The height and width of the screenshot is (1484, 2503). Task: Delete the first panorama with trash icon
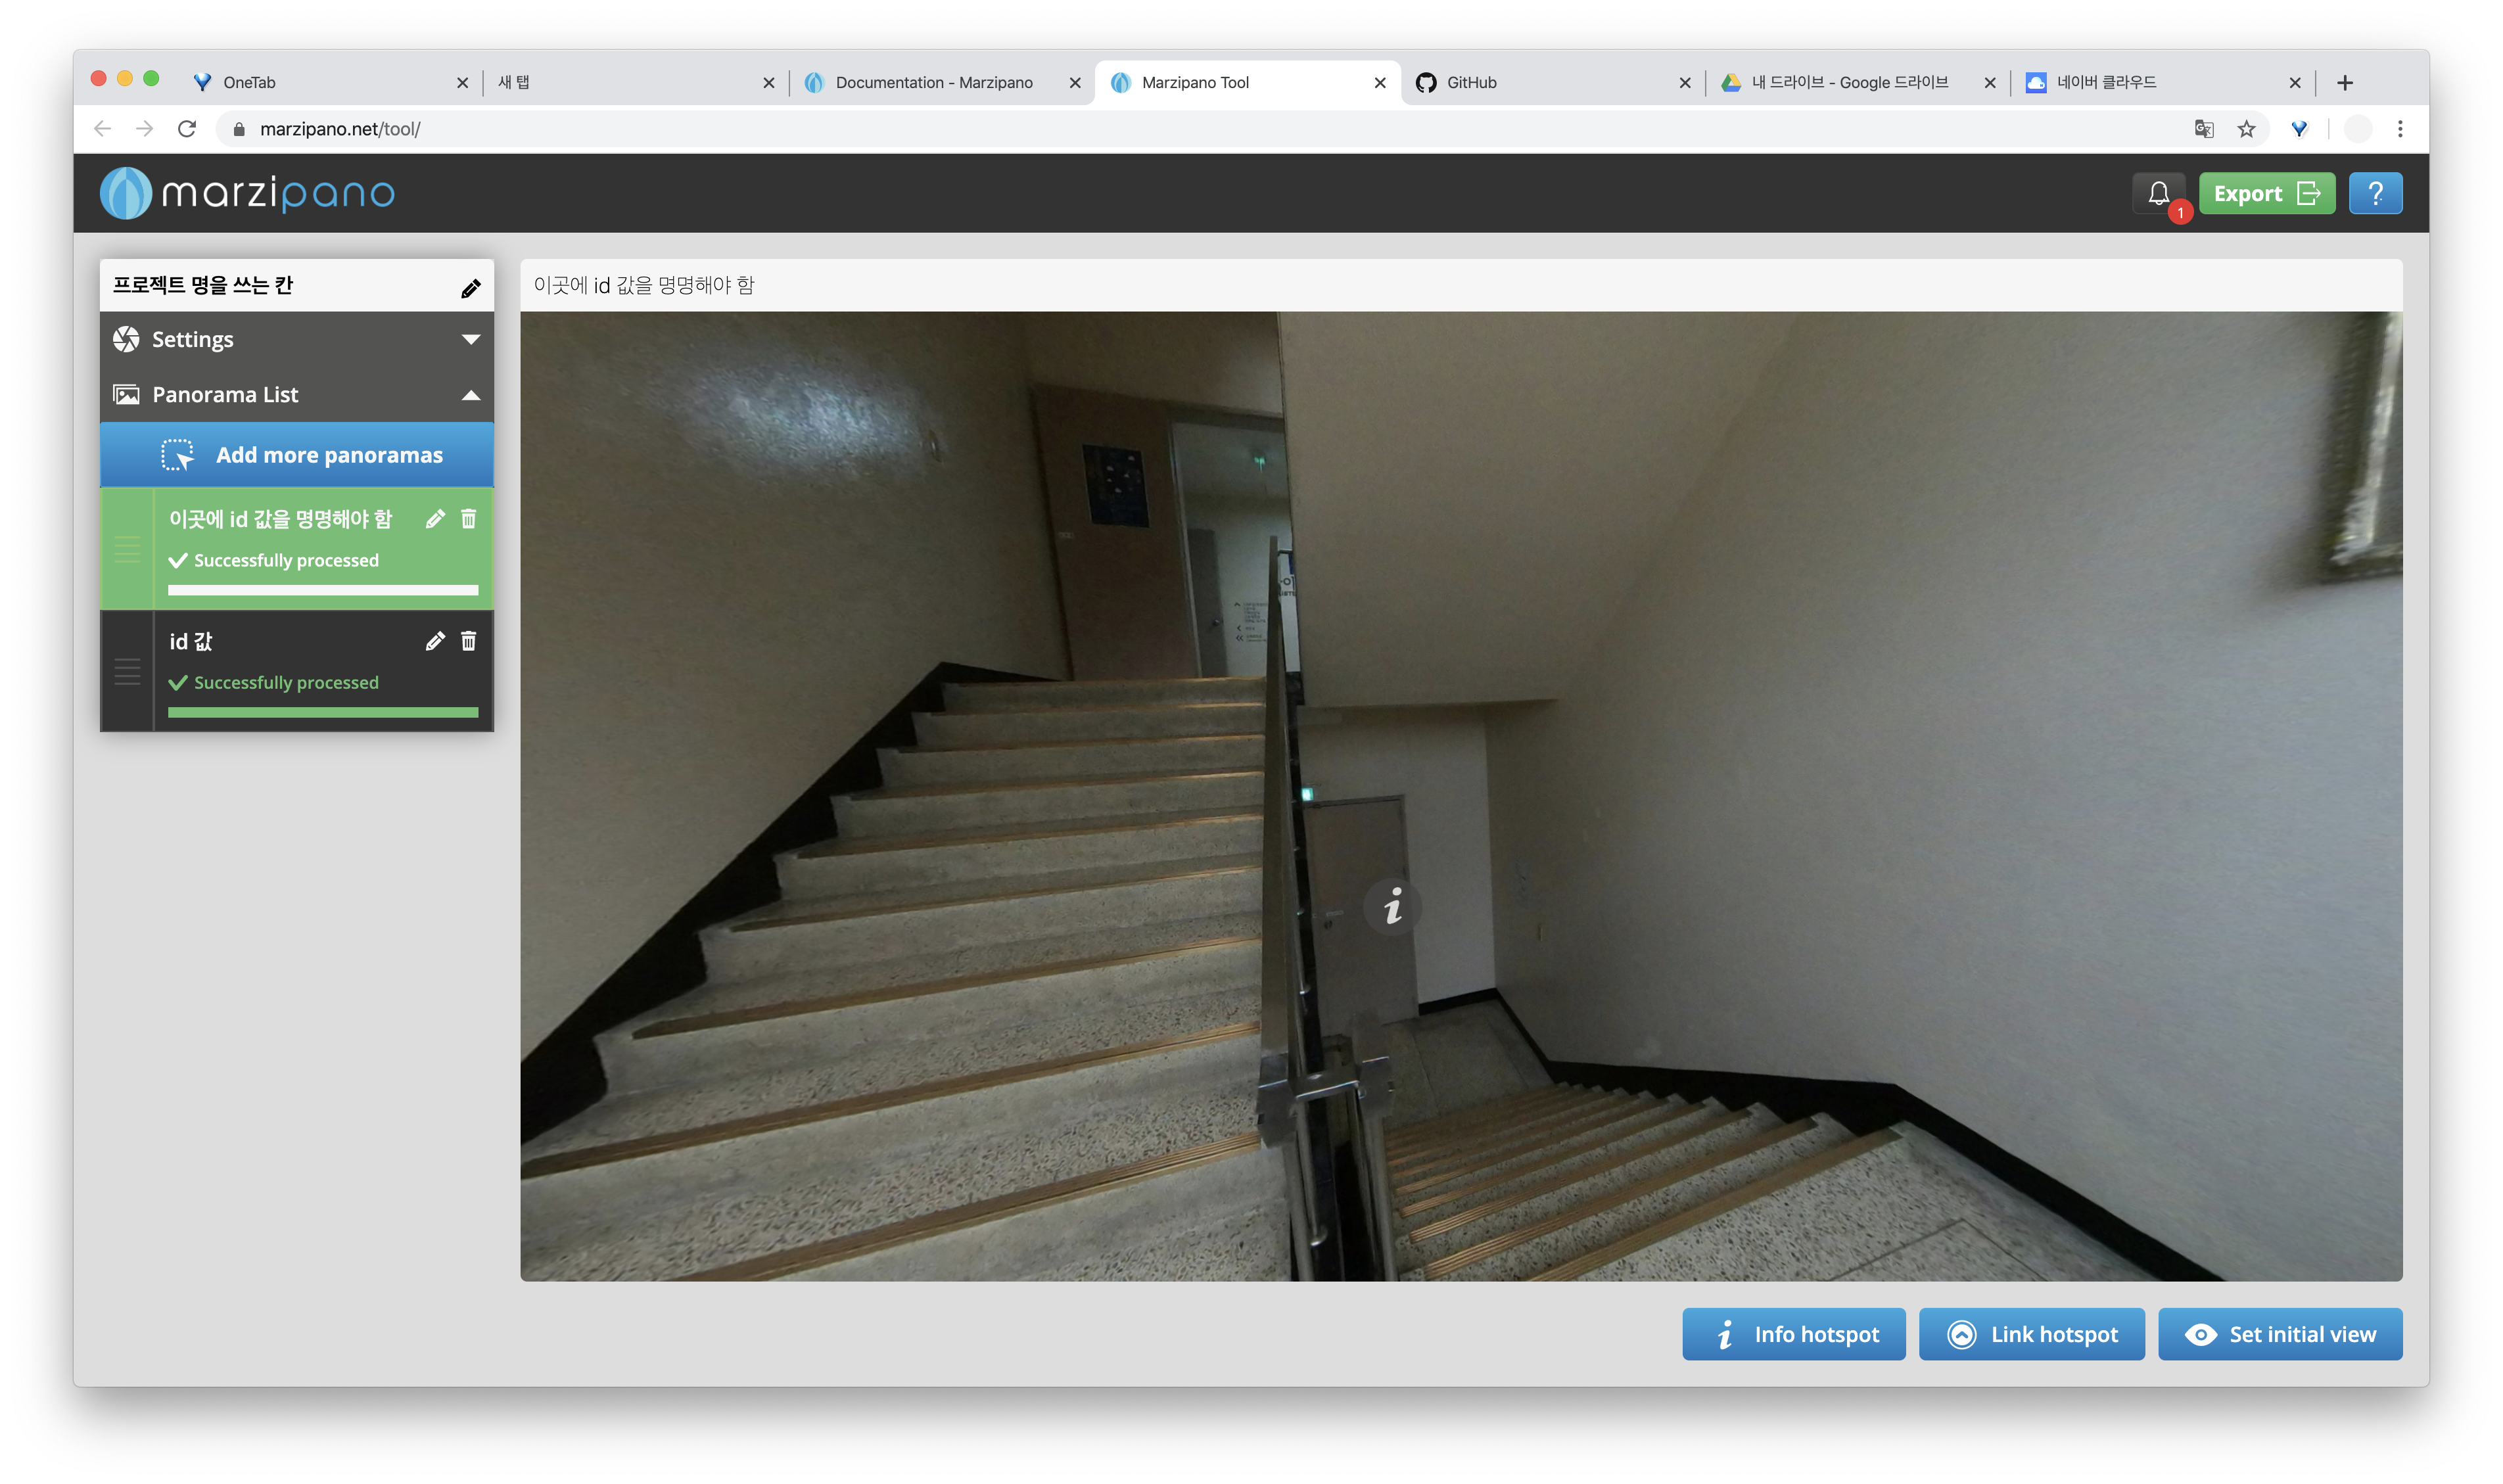coord(468,519)
